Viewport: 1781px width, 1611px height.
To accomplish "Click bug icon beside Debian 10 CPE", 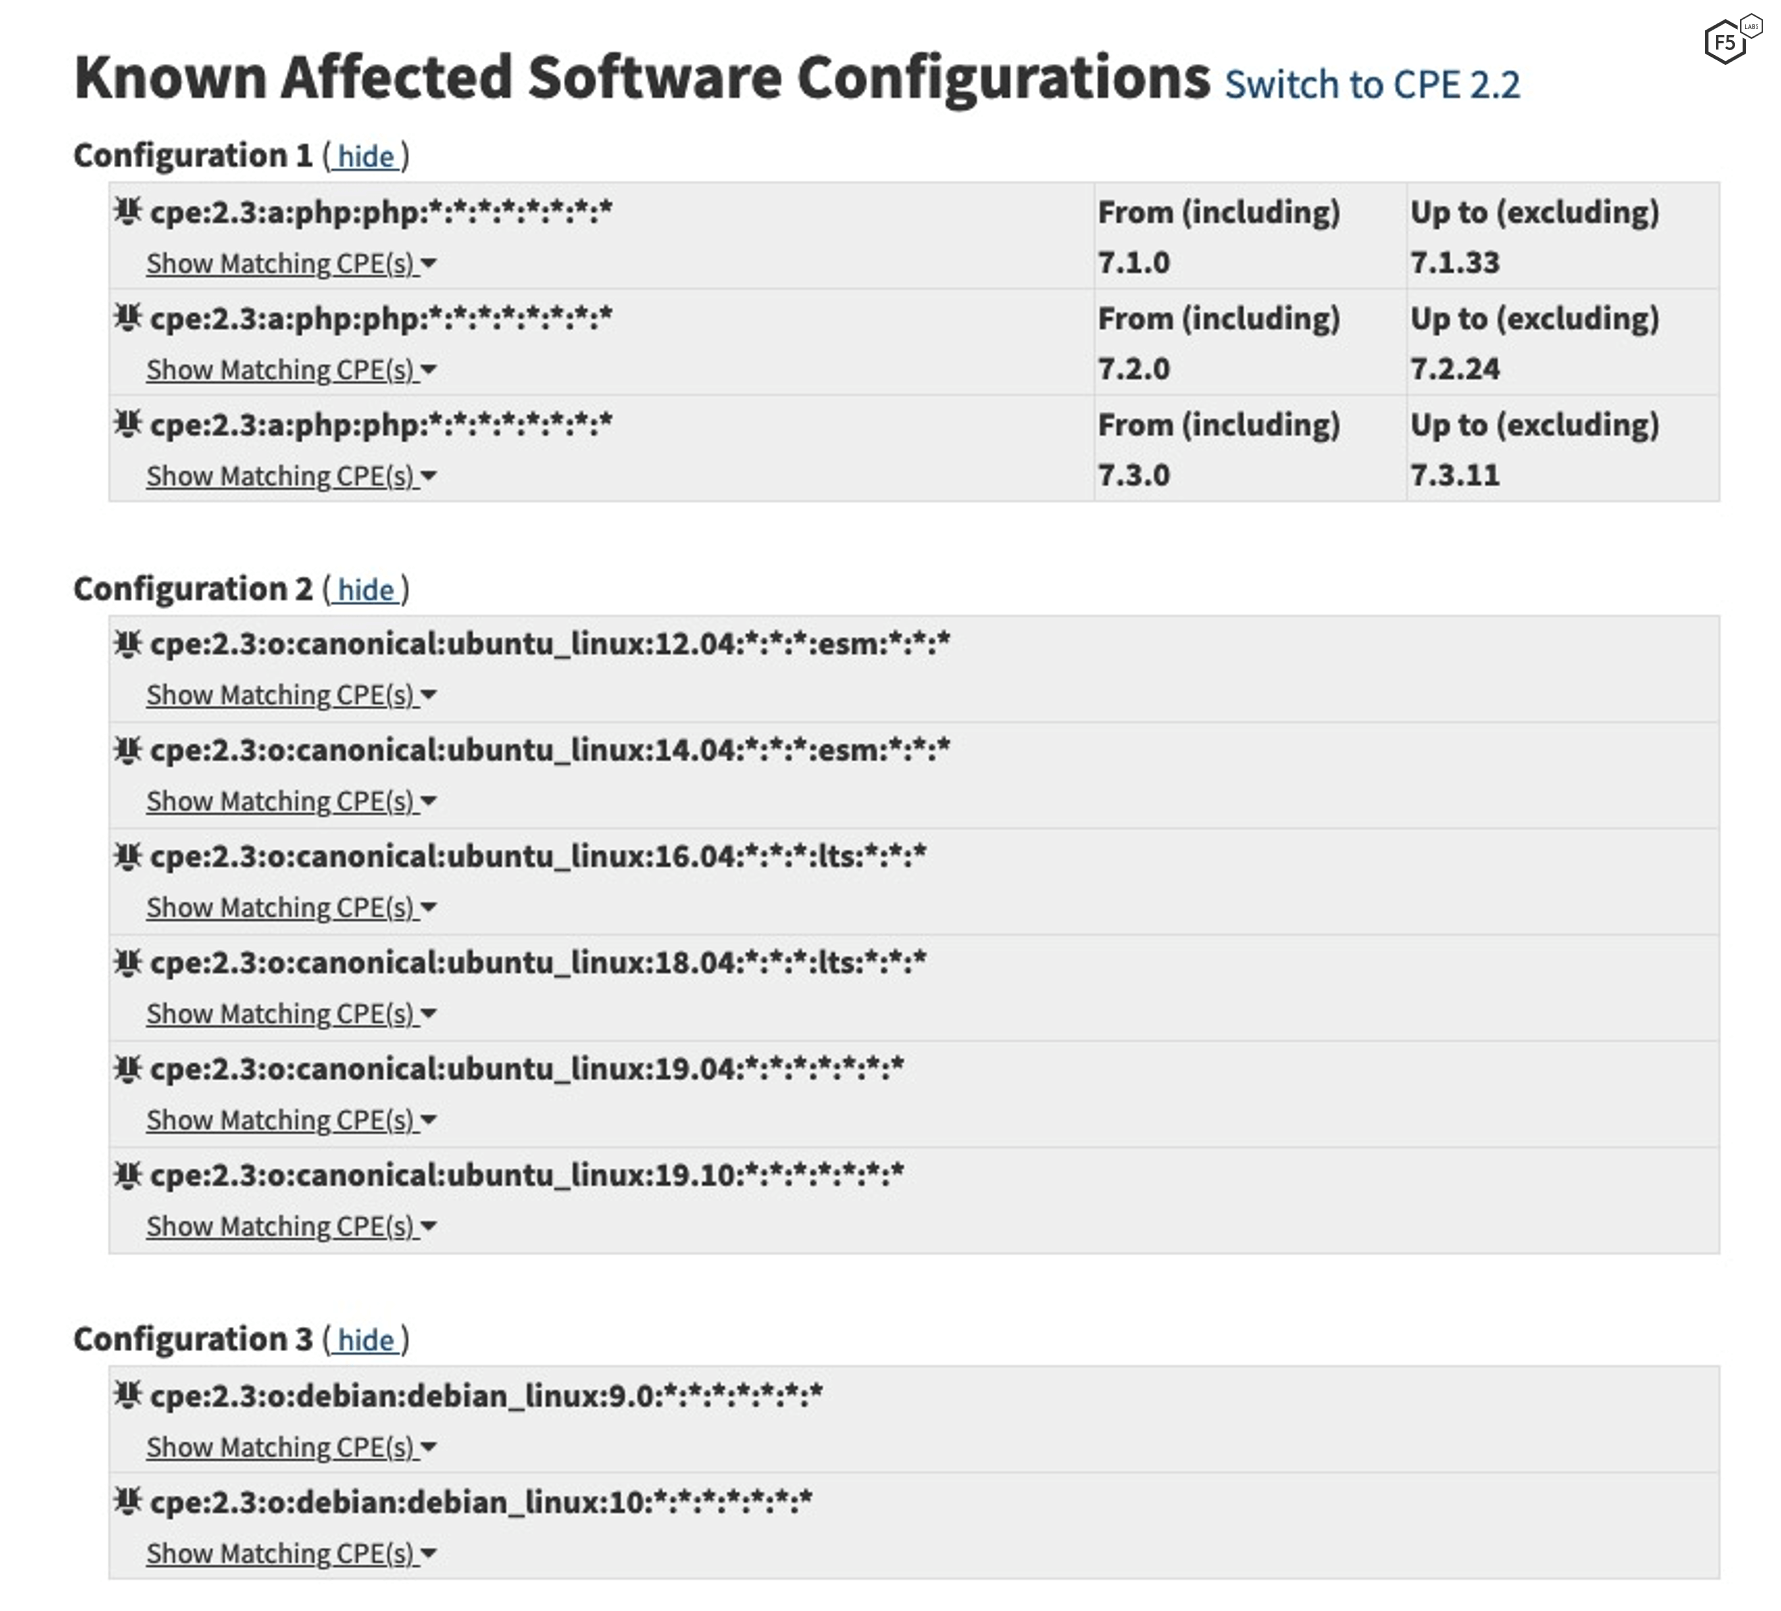I will click(127, 1500).
